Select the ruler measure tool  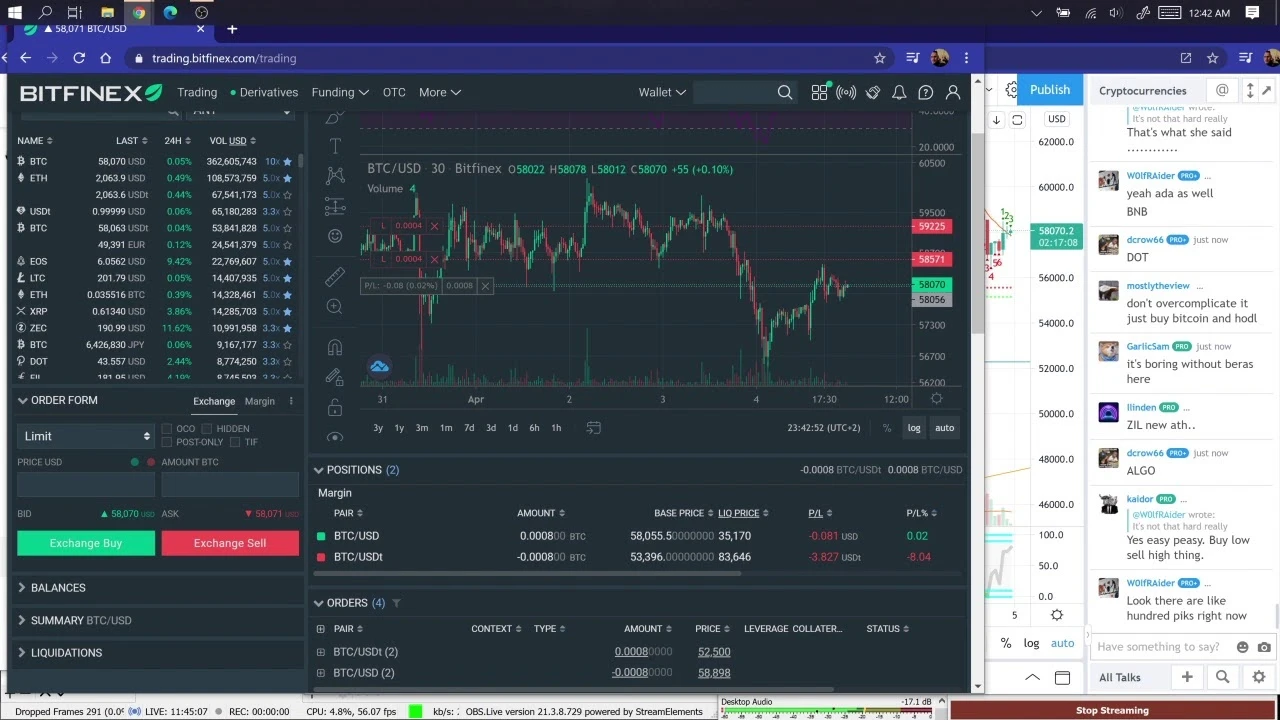click(335, 277)
